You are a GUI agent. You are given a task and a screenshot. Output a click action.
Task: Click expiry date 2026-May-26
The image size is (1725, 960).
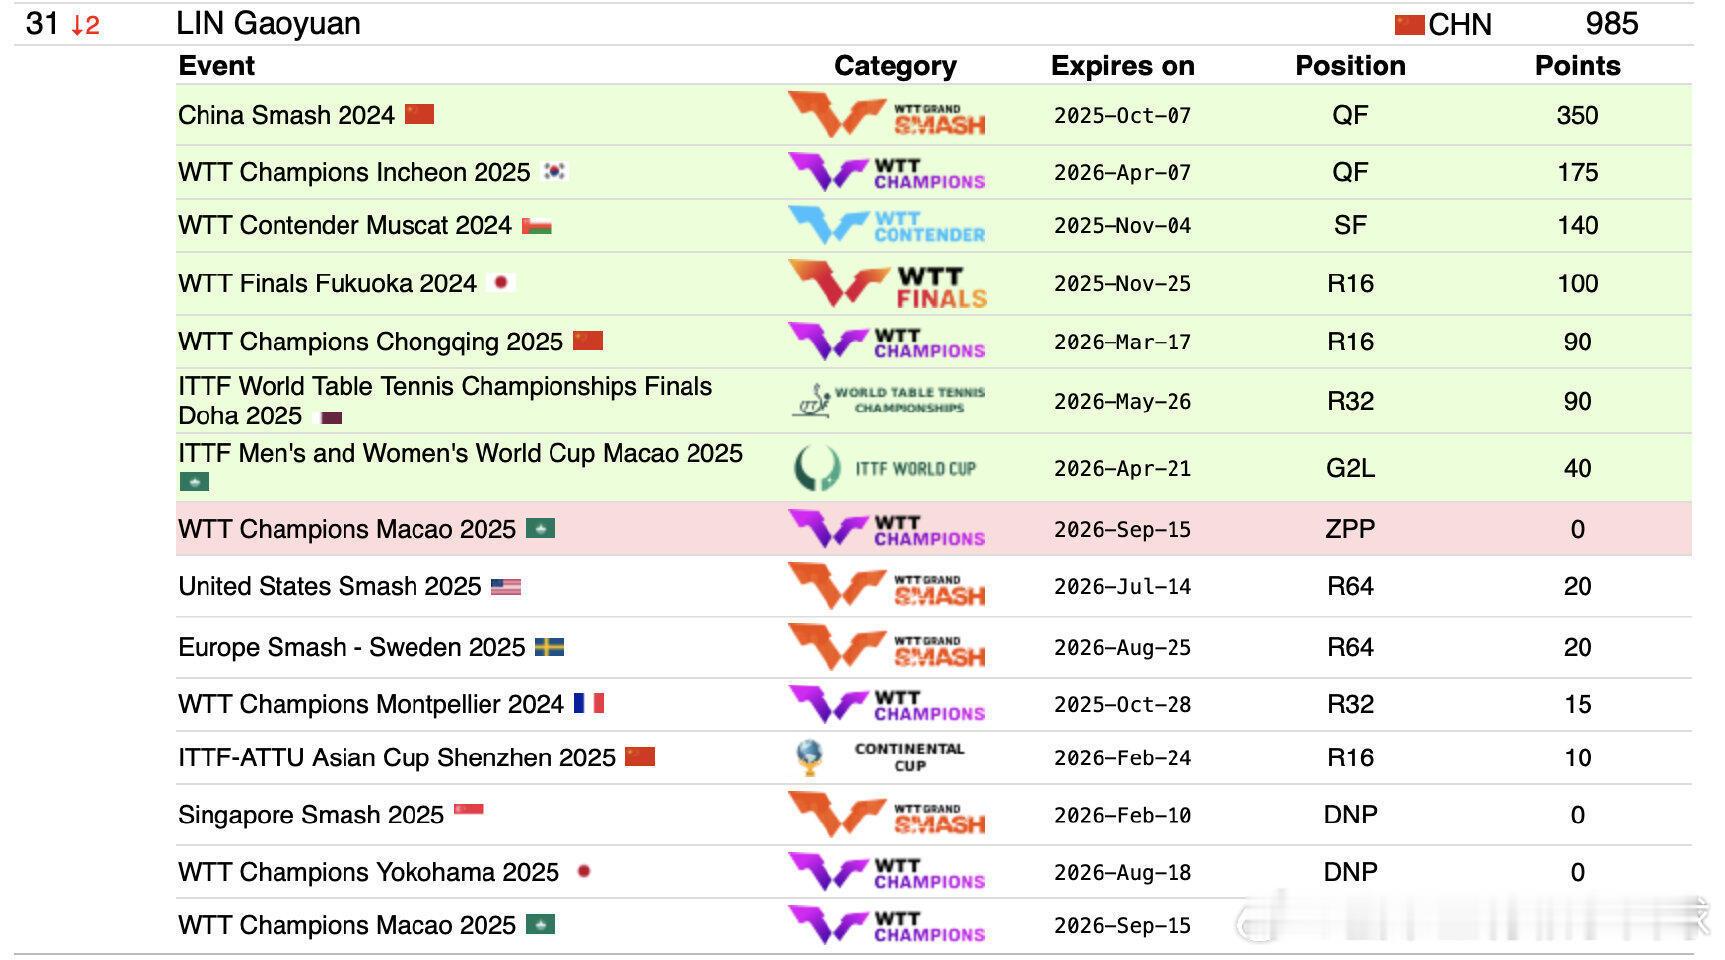point(1122,402)
